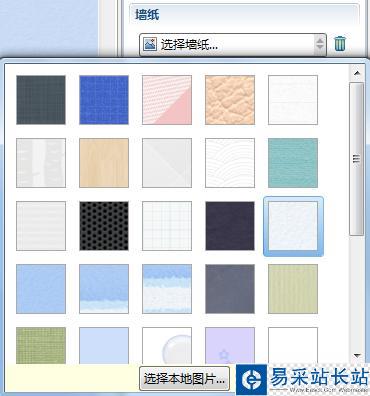Choose the olive vertical striped wallpaper
Screen dimensions: 370x396
pyautogui.click(x=293, y=289)
